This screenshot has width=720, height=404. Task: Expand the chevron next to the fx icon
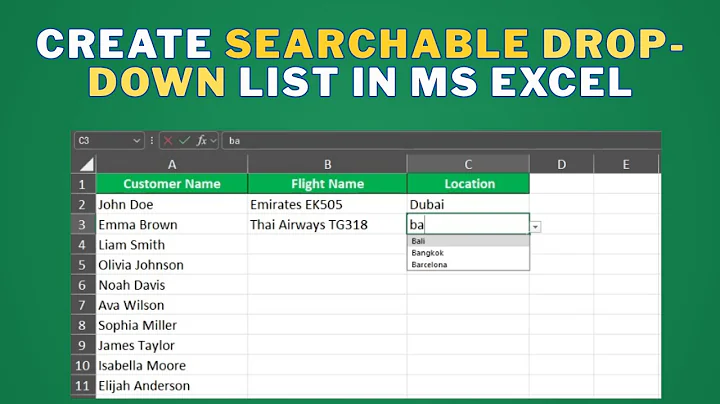(213, 141)
